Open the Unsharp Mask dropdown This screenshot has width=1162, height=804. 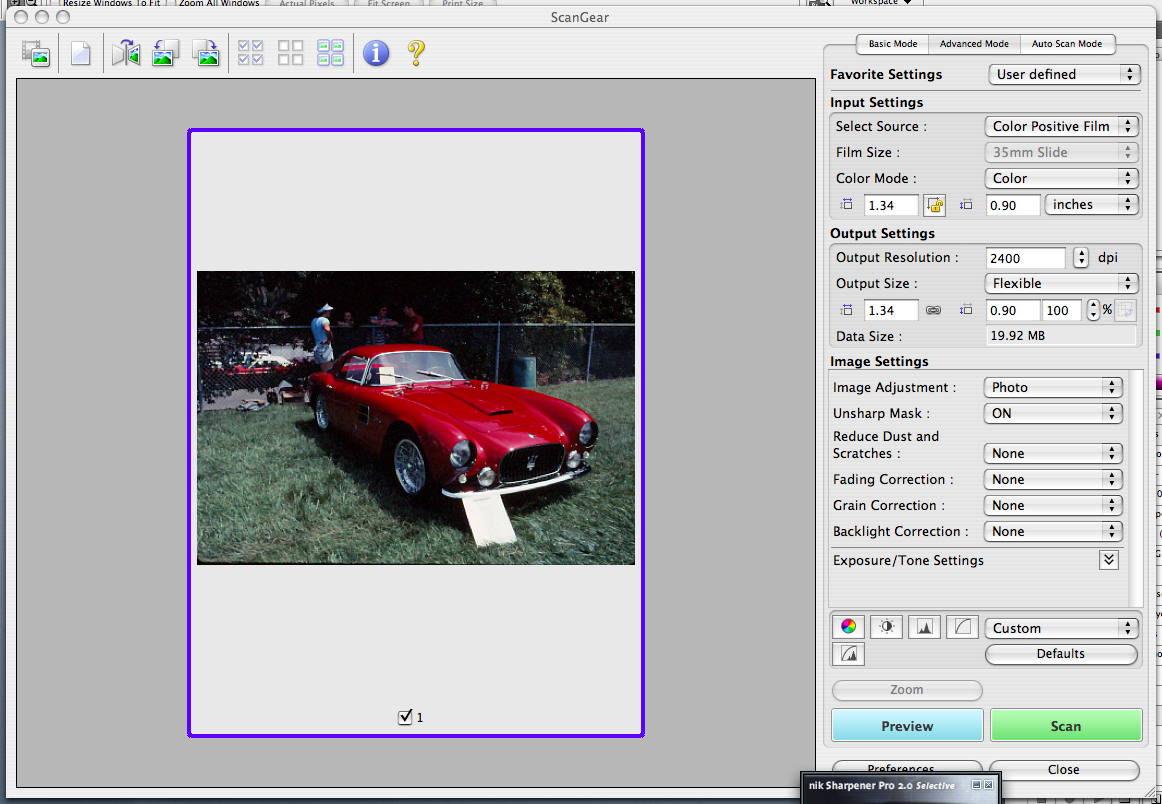click(1053, 413)
